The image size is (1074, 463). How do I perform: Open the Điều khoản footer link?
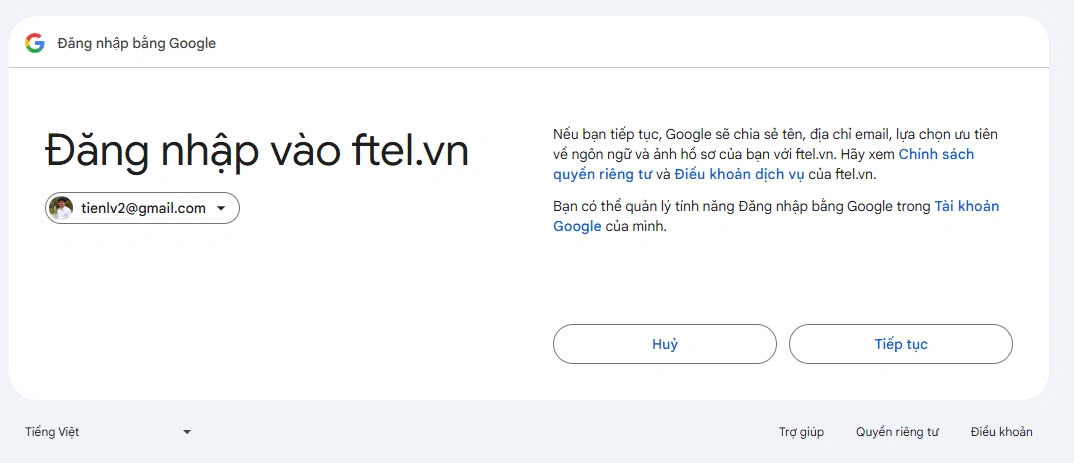(x=1001, y=432)
